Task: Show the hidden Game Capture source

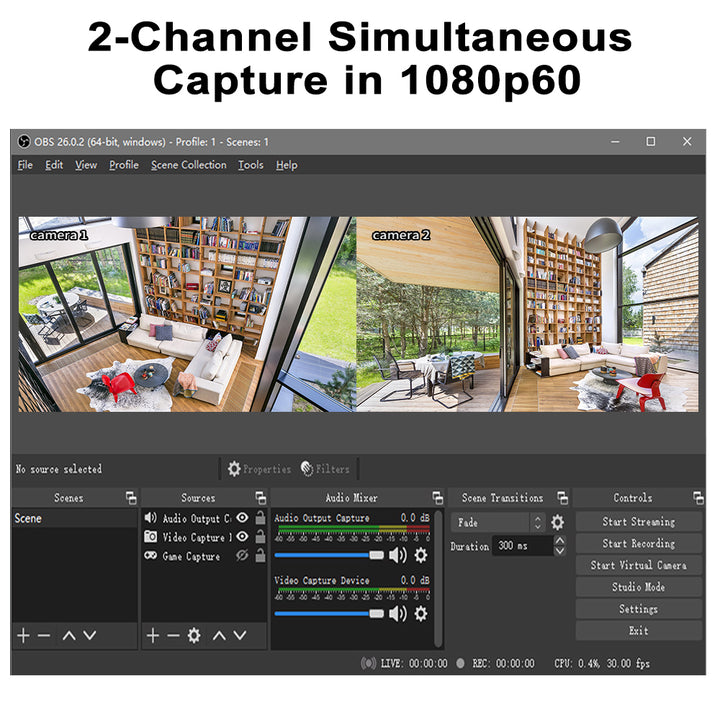Action: click(242, 556)
